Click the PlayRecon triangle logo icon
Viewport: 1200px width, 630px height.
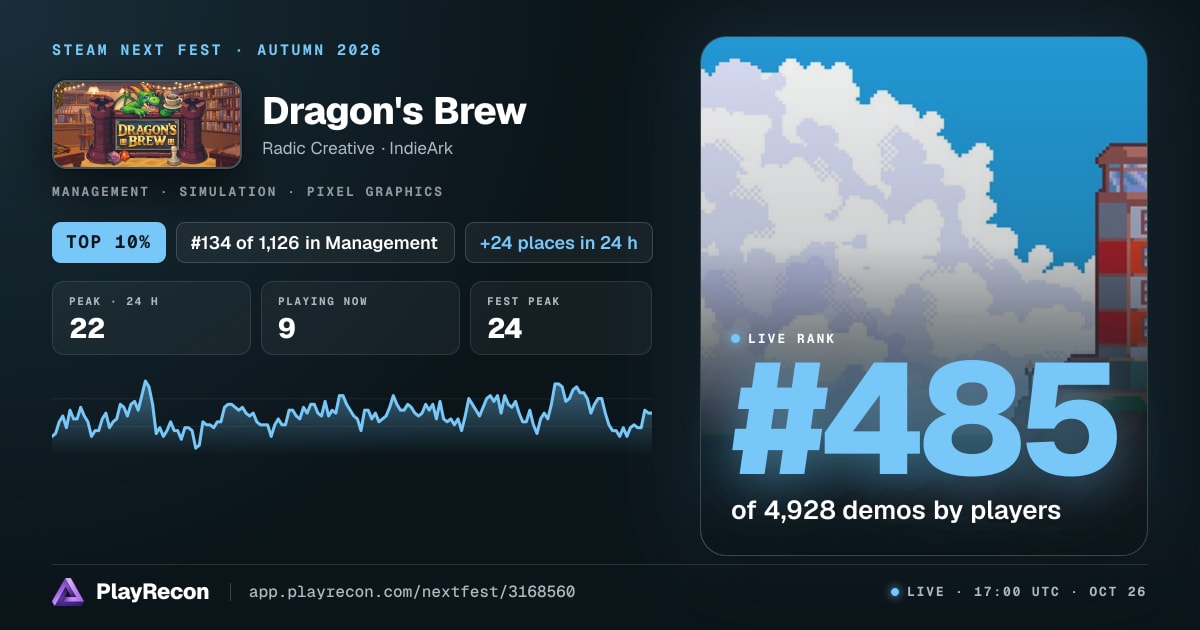[68, 592]
